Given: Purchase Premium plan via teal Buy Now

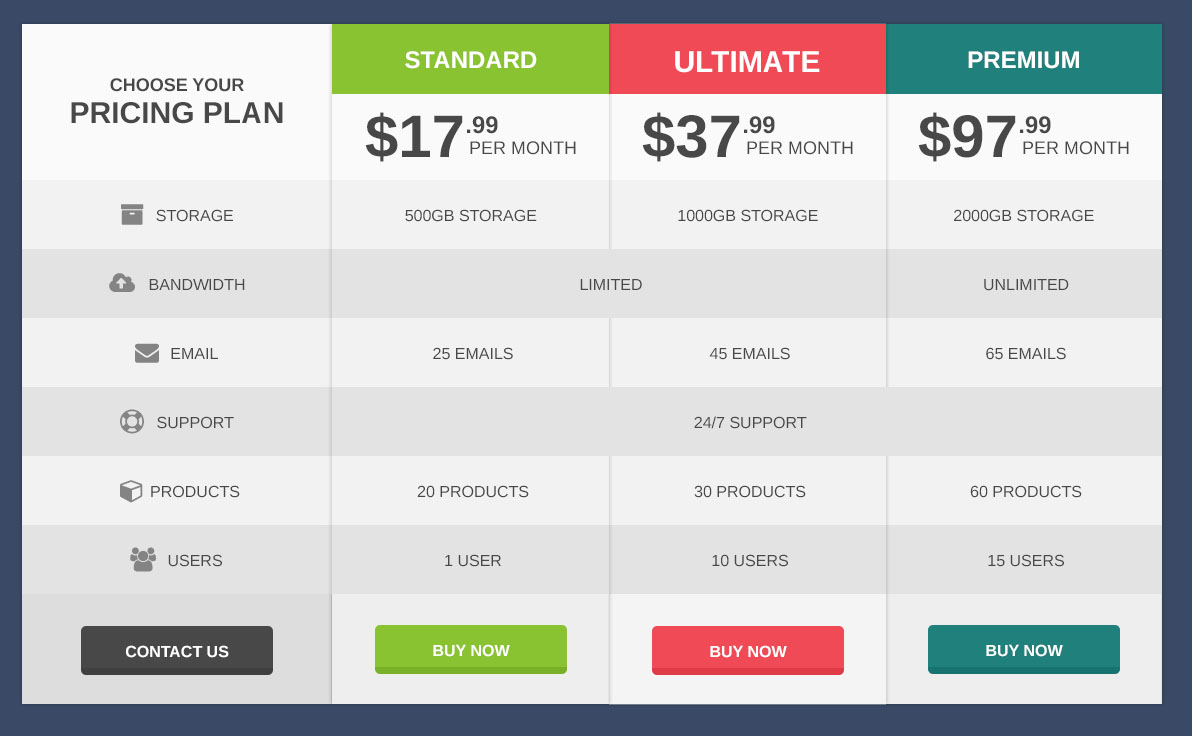Looking at the screenshot, I should 1024,650.
